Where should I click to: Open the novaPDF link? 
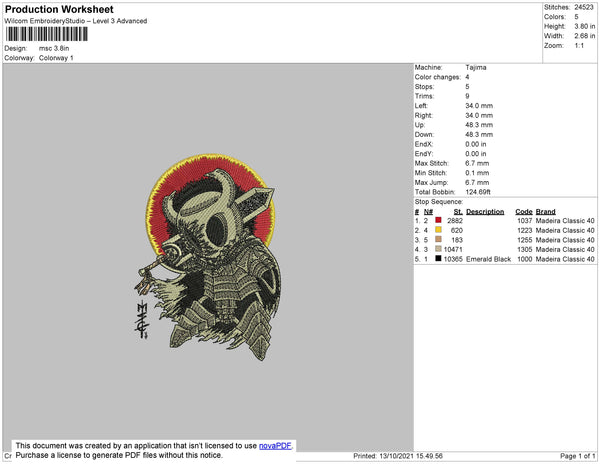[x=275, y=446]
